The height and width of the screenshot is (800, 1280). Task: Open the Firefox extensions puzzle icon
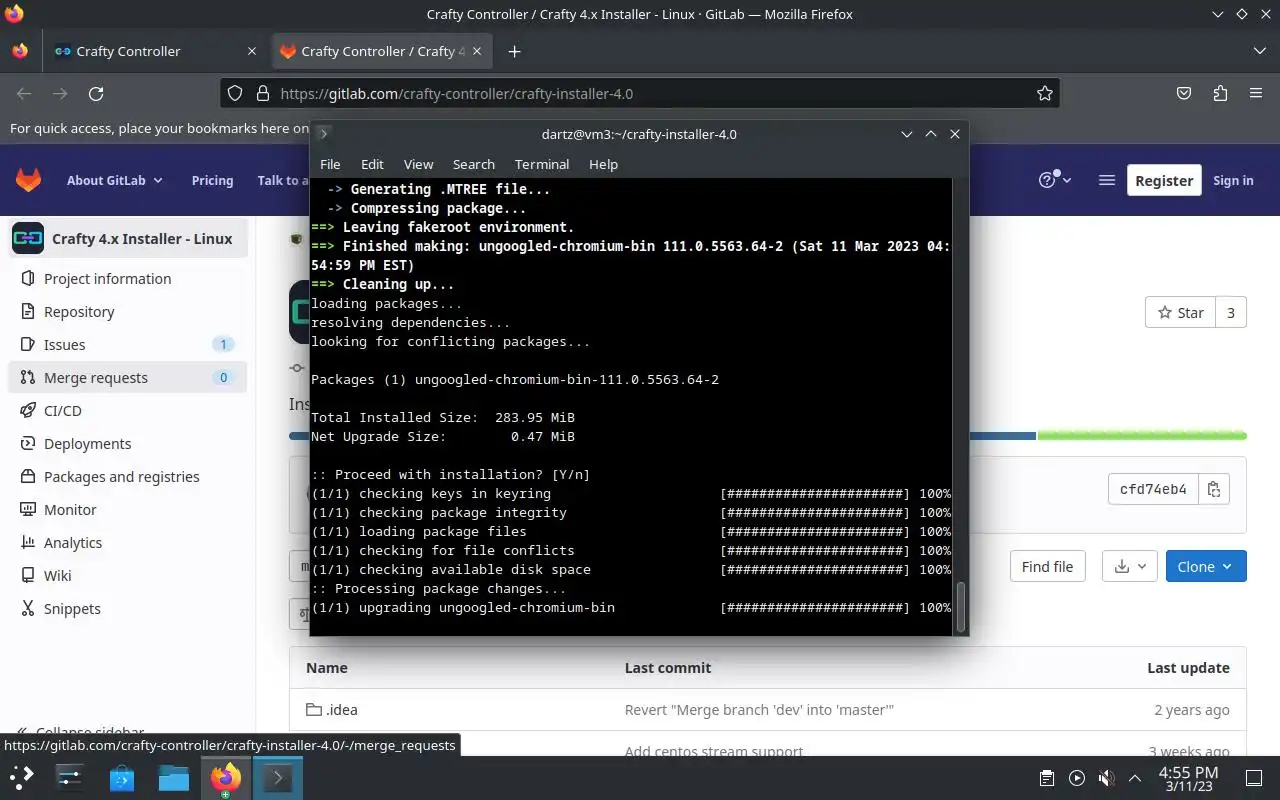1220,93
